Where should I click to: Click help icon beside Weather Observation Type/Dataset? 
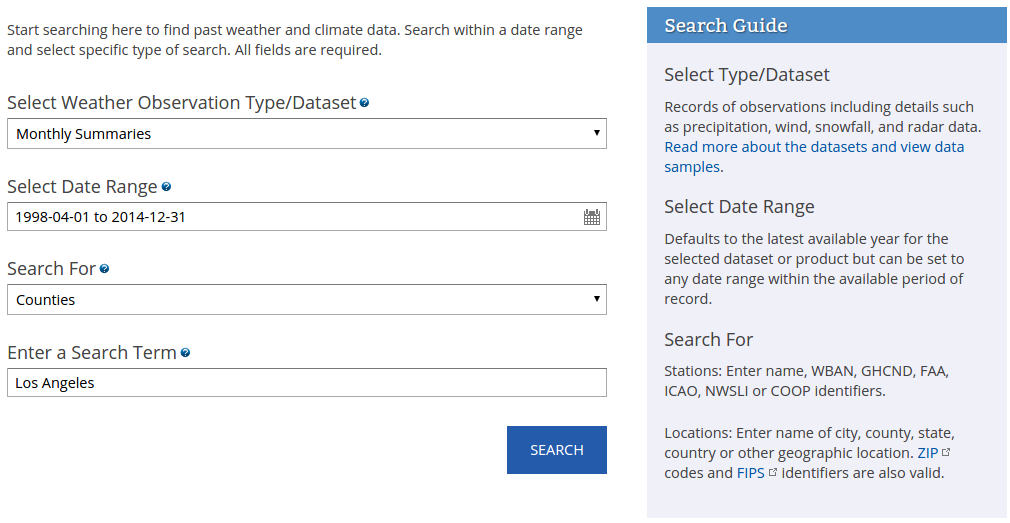coord(364,103)
